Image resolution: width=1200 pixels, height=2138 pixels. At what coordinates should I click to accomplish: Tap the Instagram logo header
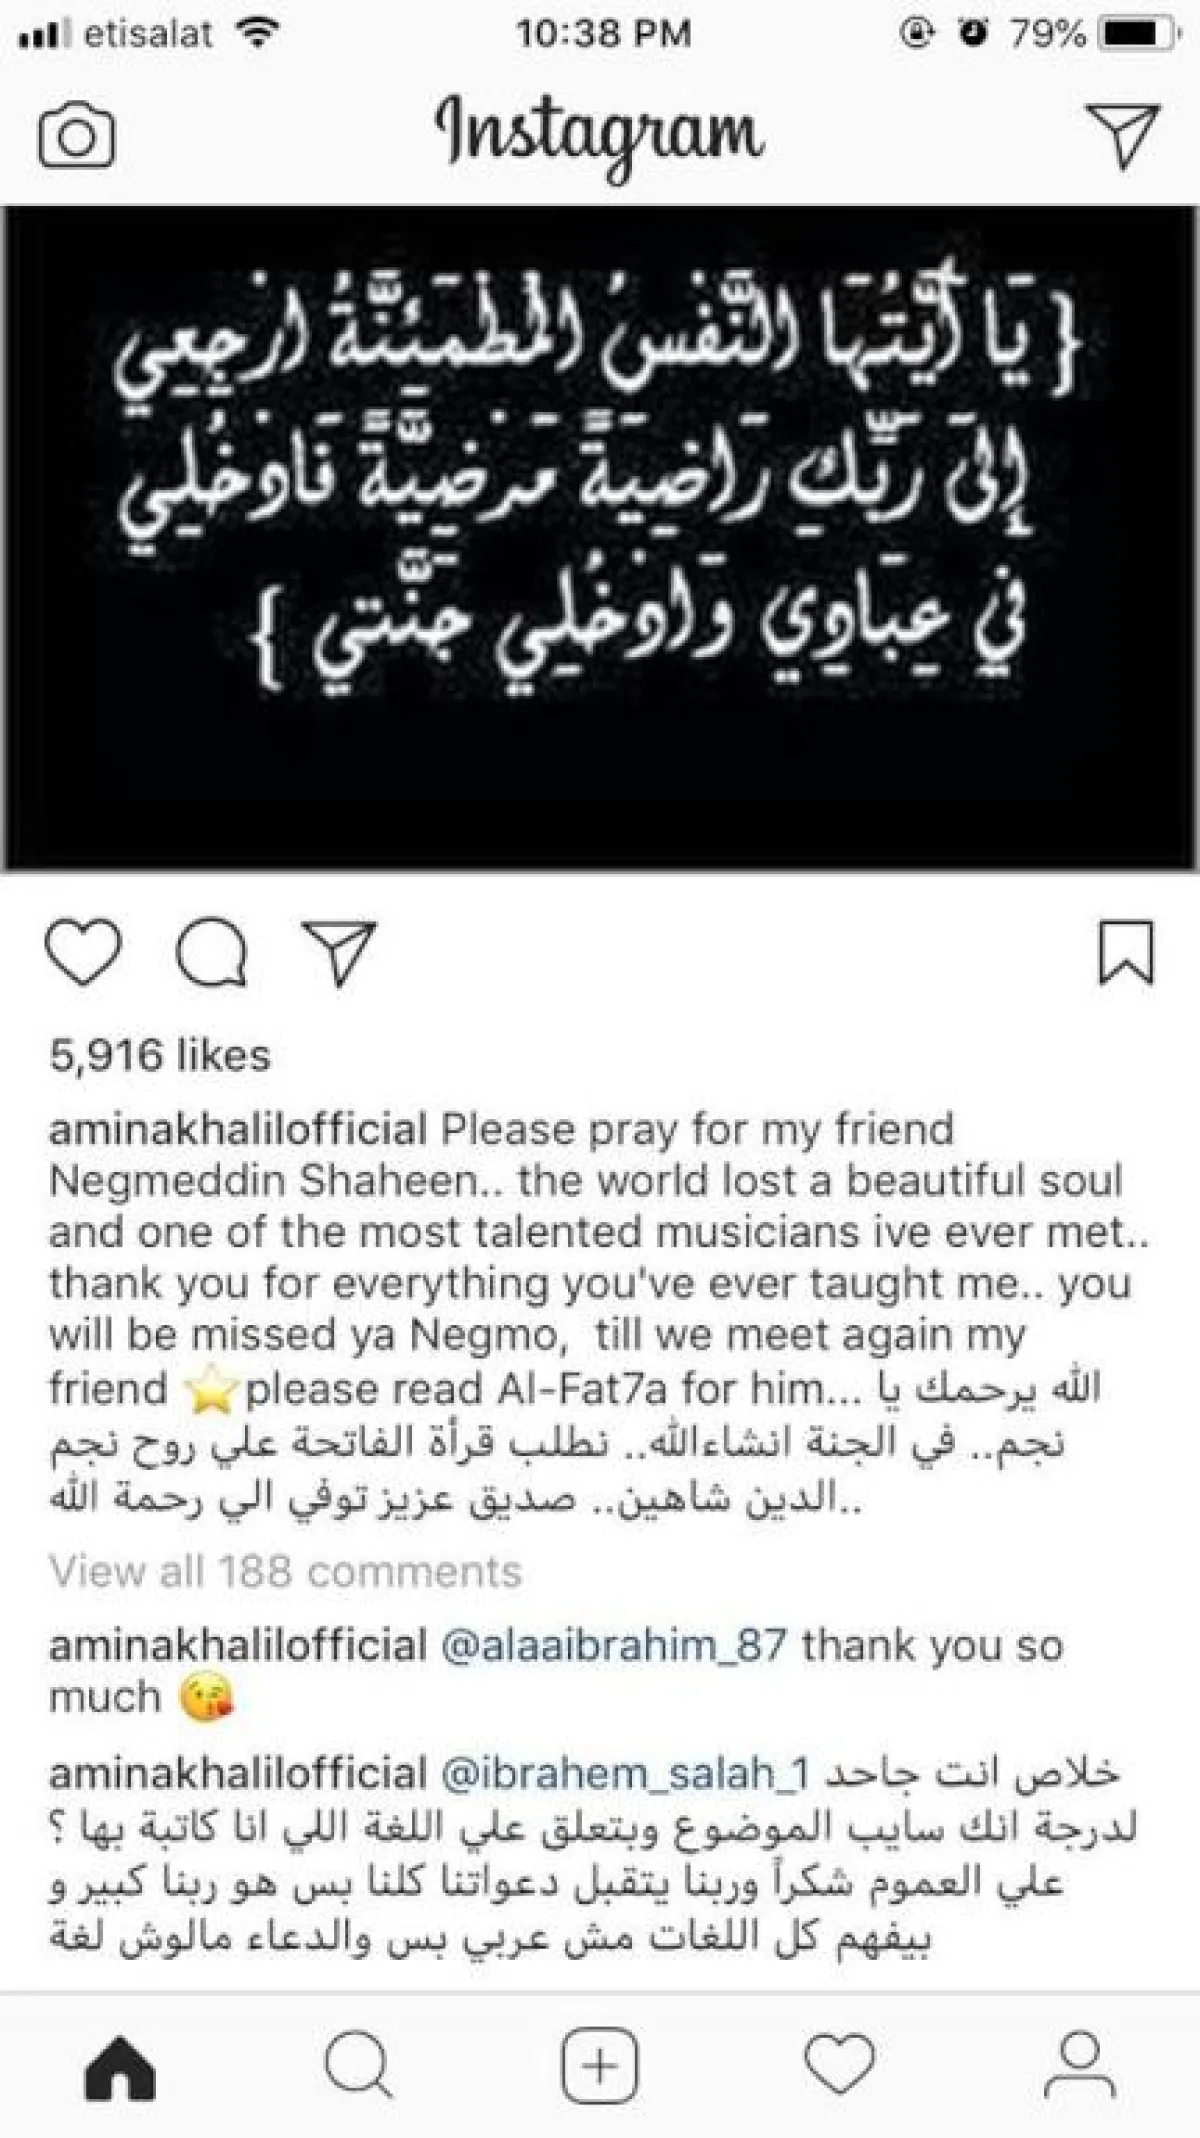coord(600,136)
